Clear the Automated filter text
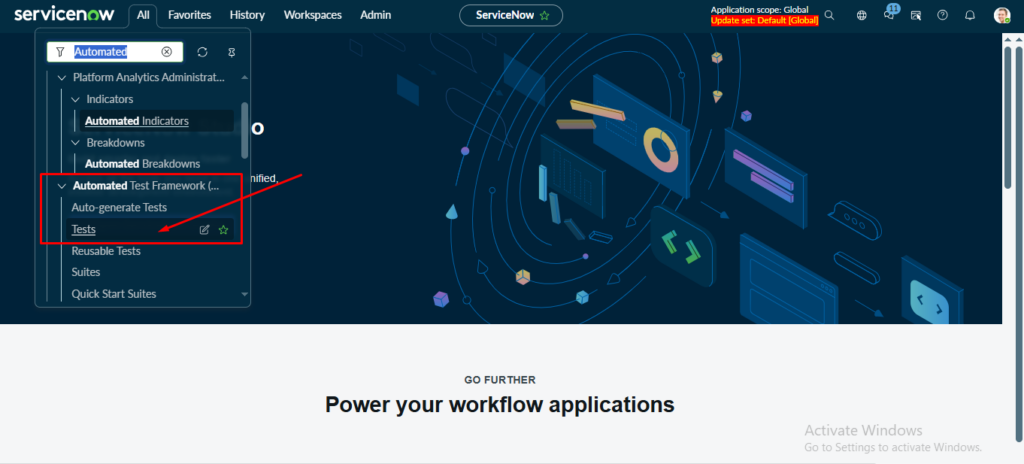1024x464 pixels. (167, 52)
